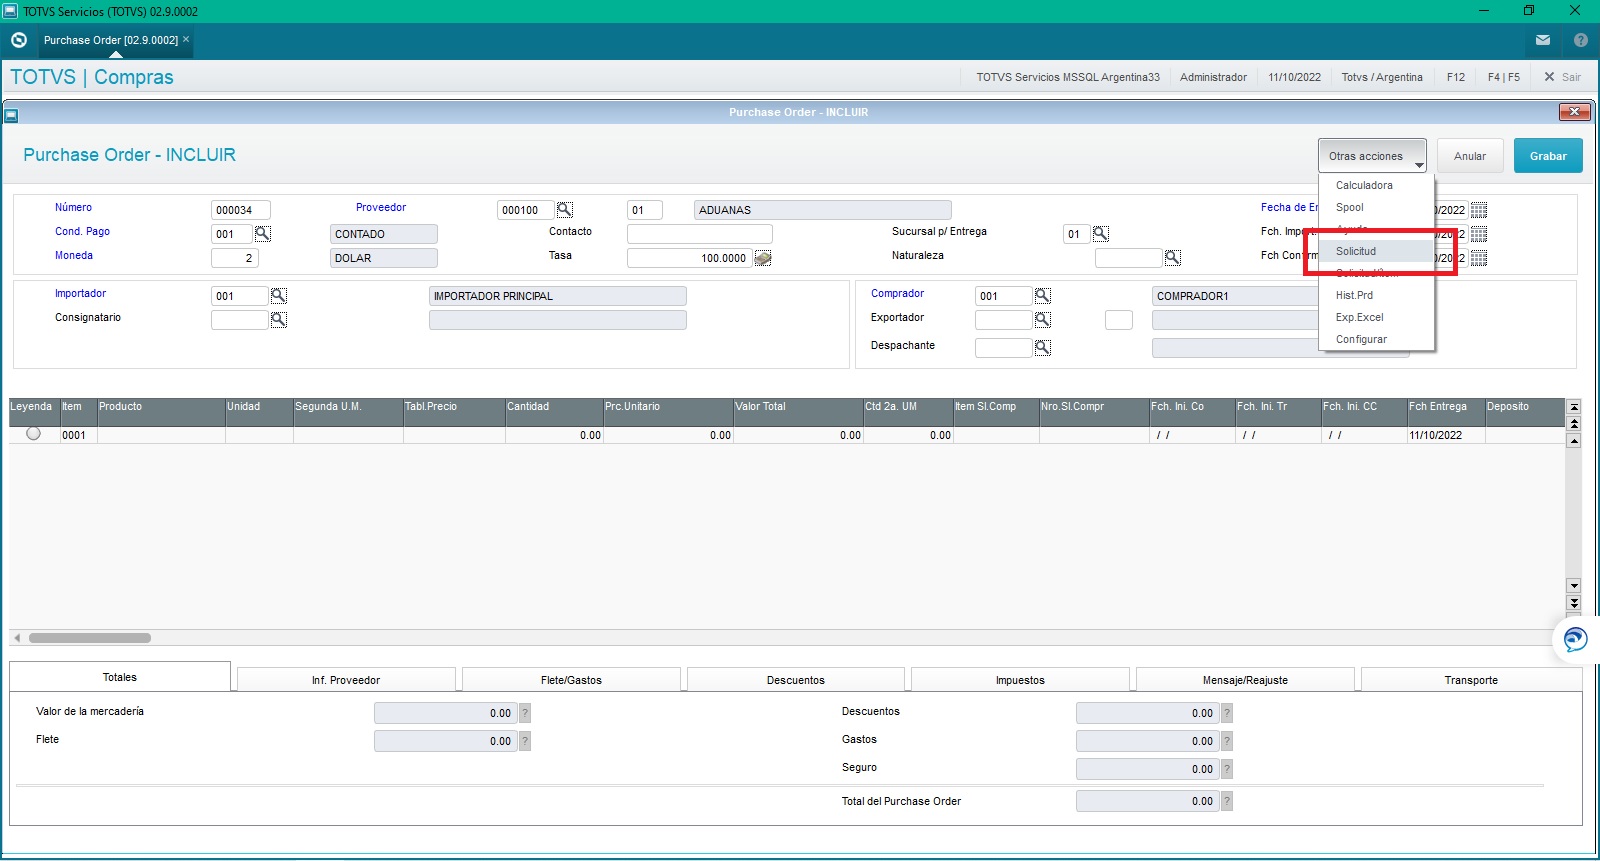Image resolution: width=1600 pixels, height=861 pixels.
Task: Click the Naturaleza lookup magnifier
Action: click(x=1173, y=258)
